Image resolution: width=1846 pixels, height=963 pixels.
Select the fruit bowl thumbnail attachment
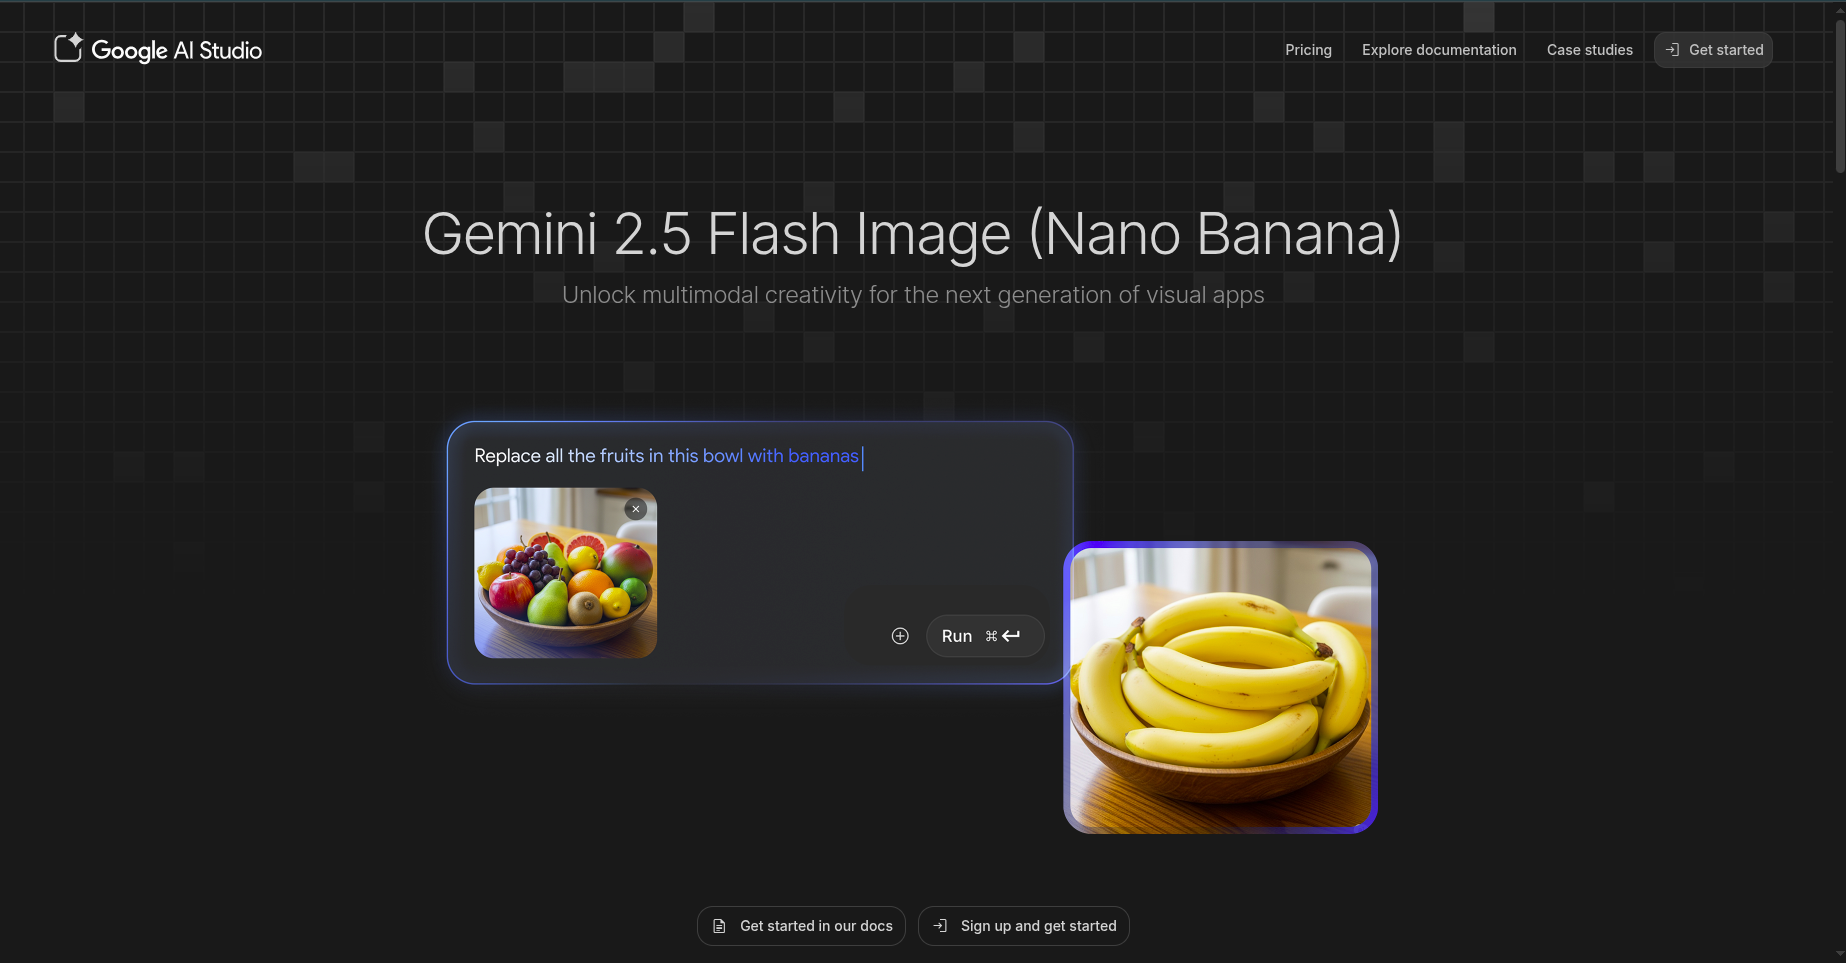pyautogui.click(x=565, y=573)
